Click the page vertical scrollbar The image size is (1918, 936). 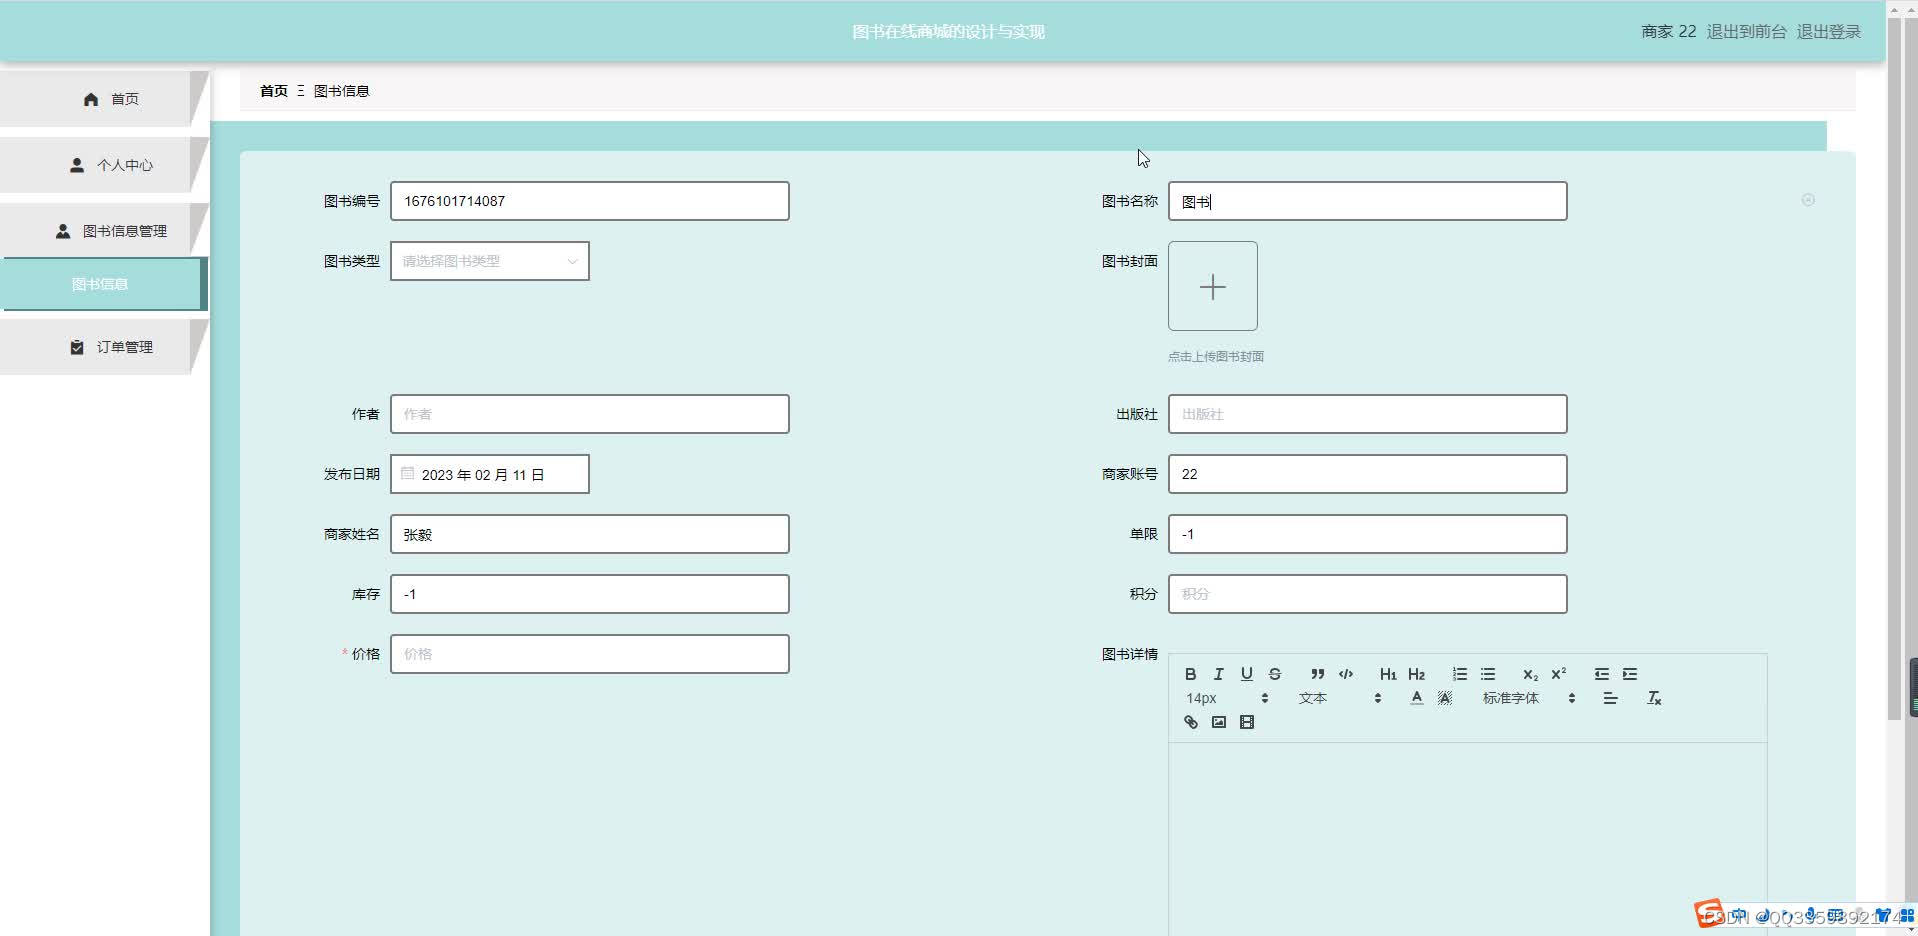point(1893,370)
